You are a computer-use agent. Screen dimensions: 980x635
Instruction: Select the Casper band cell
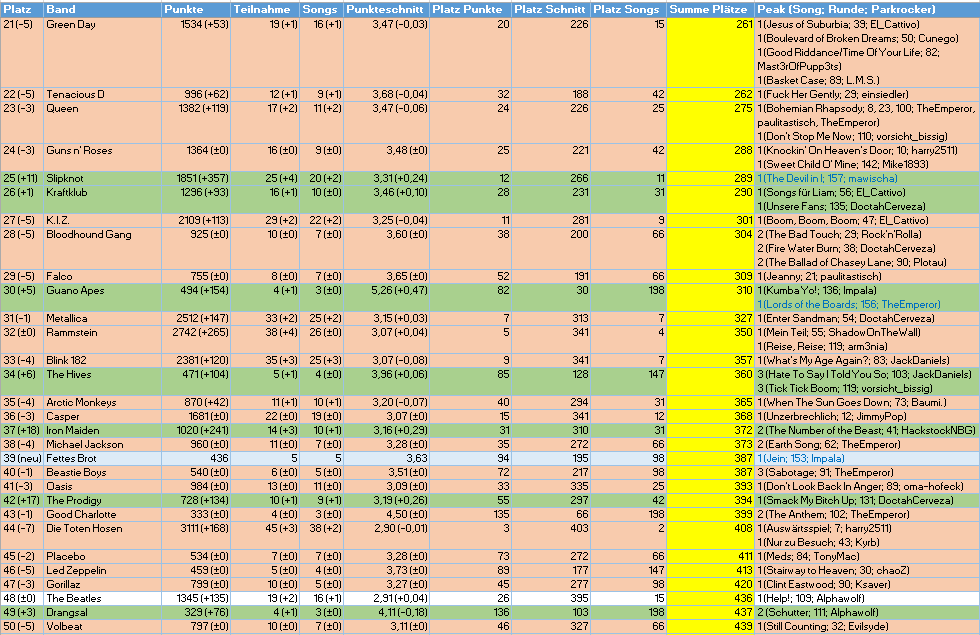[102, 416]
